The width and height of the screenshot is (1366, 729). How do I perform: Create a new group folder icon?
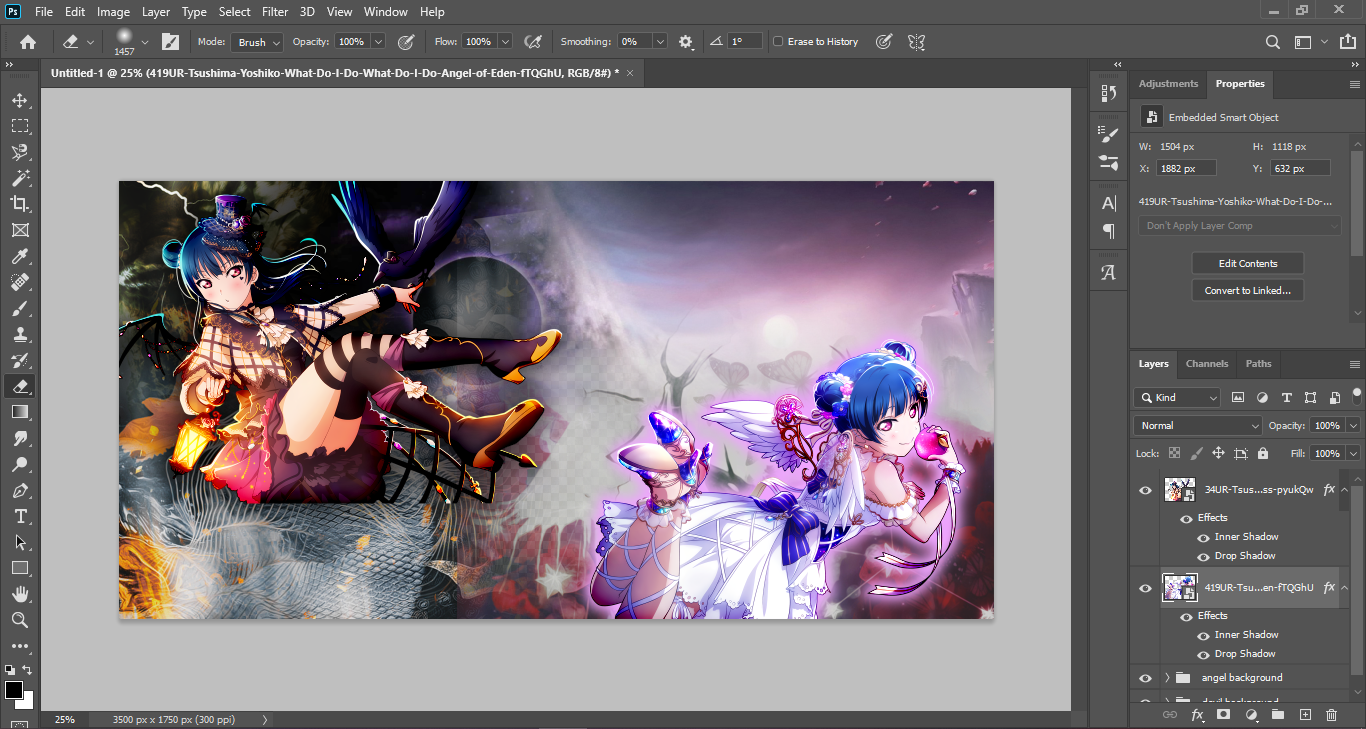[x=1278, y=714]
